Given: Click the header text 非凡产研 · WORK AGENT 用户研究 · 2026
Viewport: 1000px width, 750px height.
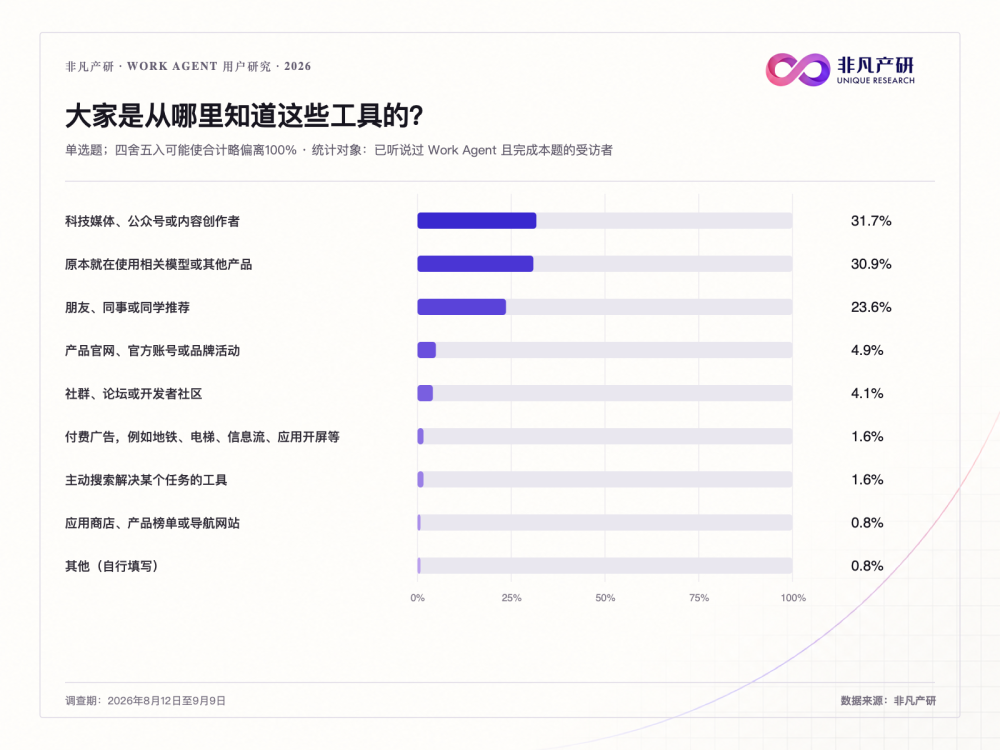Looking at the screenshot, I should click(x=188, y=66).
